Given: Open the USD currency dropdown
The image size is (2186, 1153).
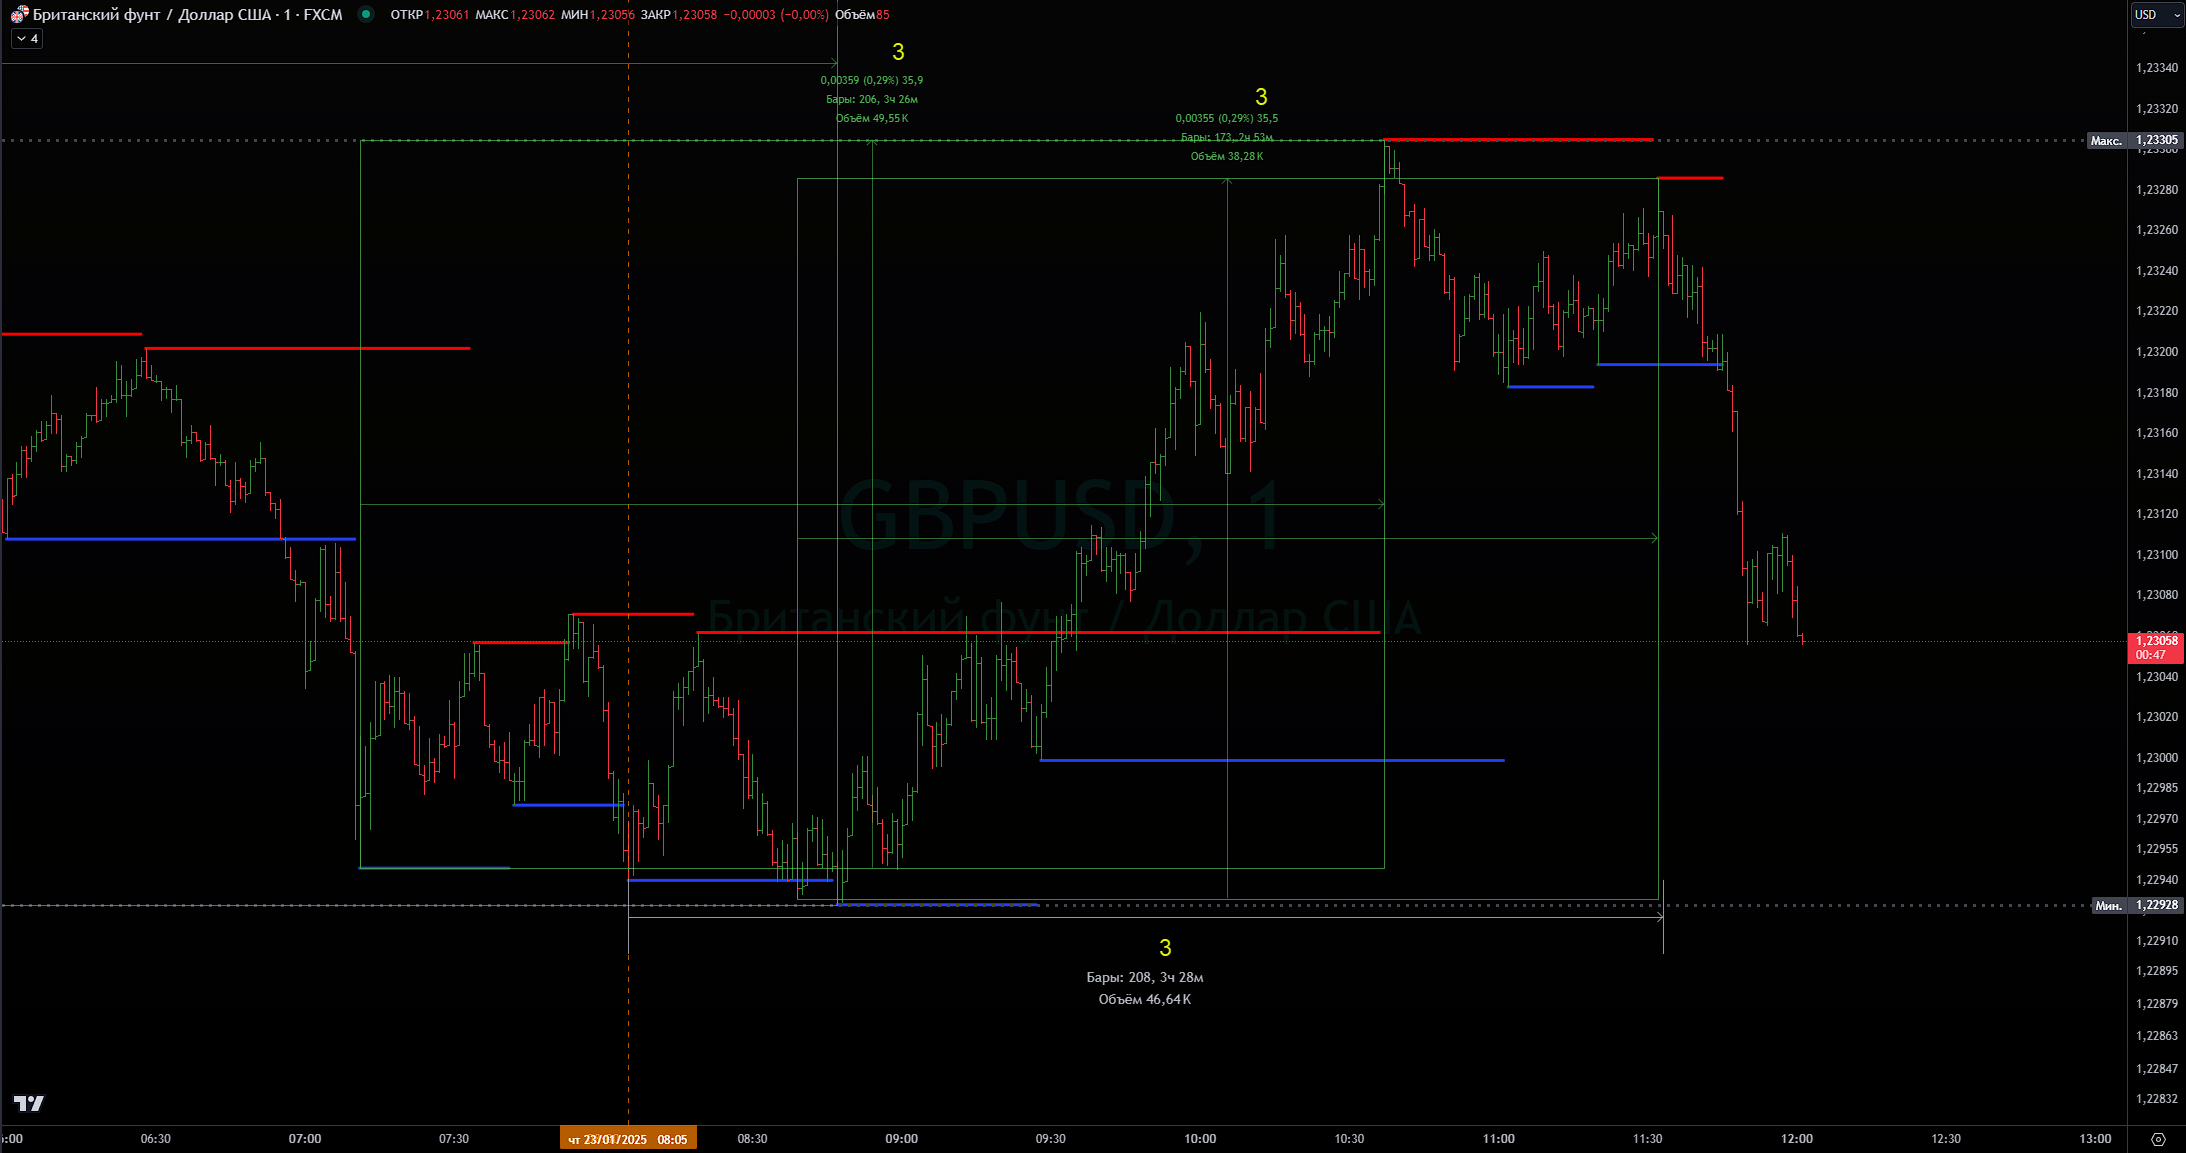Looking at the screenshot, I should [2157, 14].
